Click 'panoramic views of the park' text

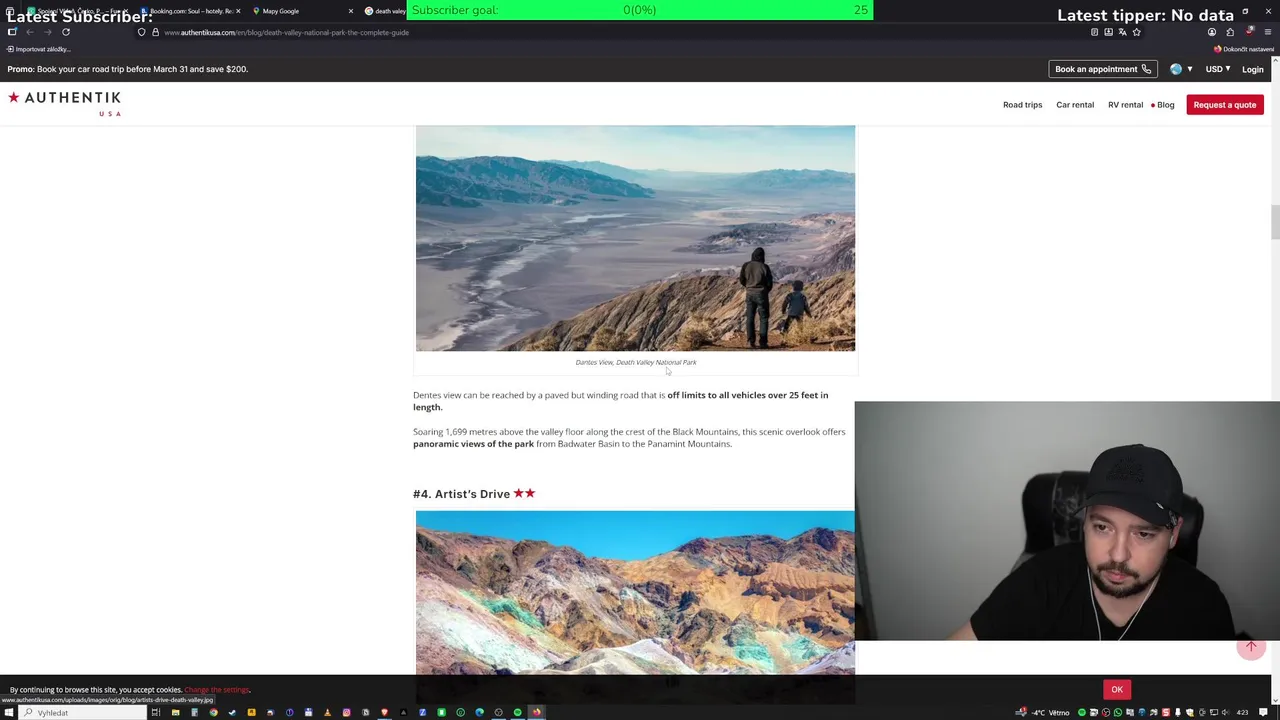(x=473, y=444)
